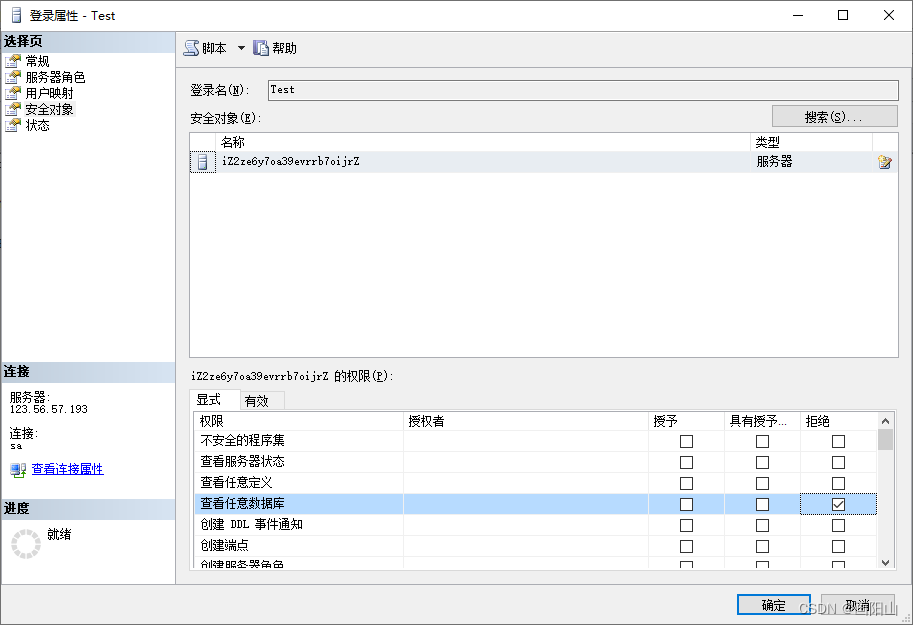Click the 授权者 column header
Screen dimensions: 913x625
pos(526,421)
